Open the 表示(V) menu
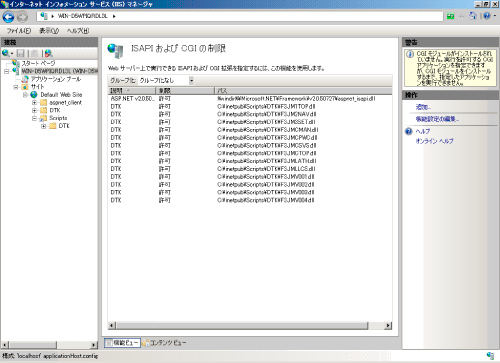Image resolution: width=500 pixels, height=363 pixels. [x=49, y=31]
